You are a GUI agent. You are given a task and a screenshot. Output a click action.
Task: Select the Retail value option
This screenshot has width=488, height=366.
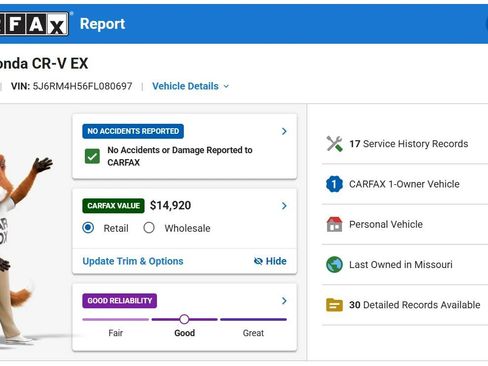click(88, 228)
